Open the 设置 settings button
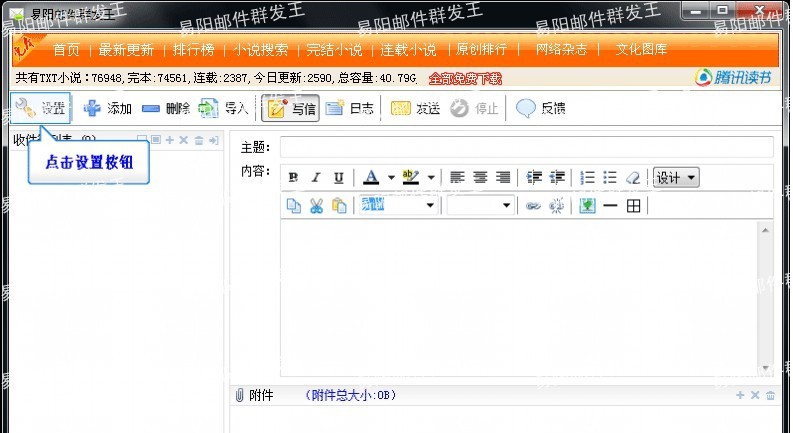The height and width of the screenshot is (433, 793). click(40, 108)
